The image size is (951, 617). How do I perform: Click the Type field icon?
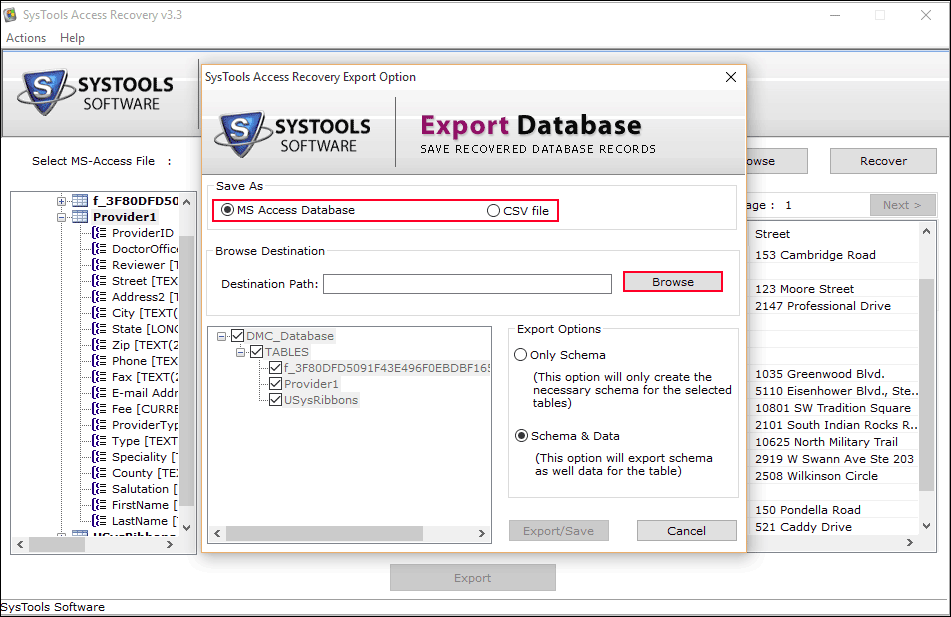click(x=99, y=441)
